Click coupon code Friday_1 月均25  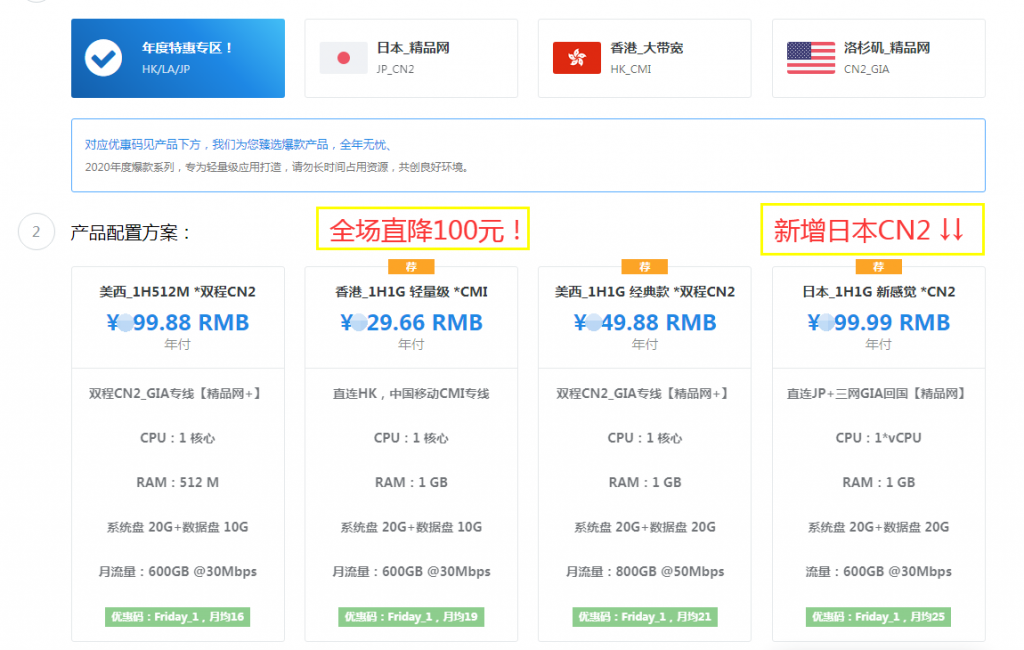[x=878, y=617]
